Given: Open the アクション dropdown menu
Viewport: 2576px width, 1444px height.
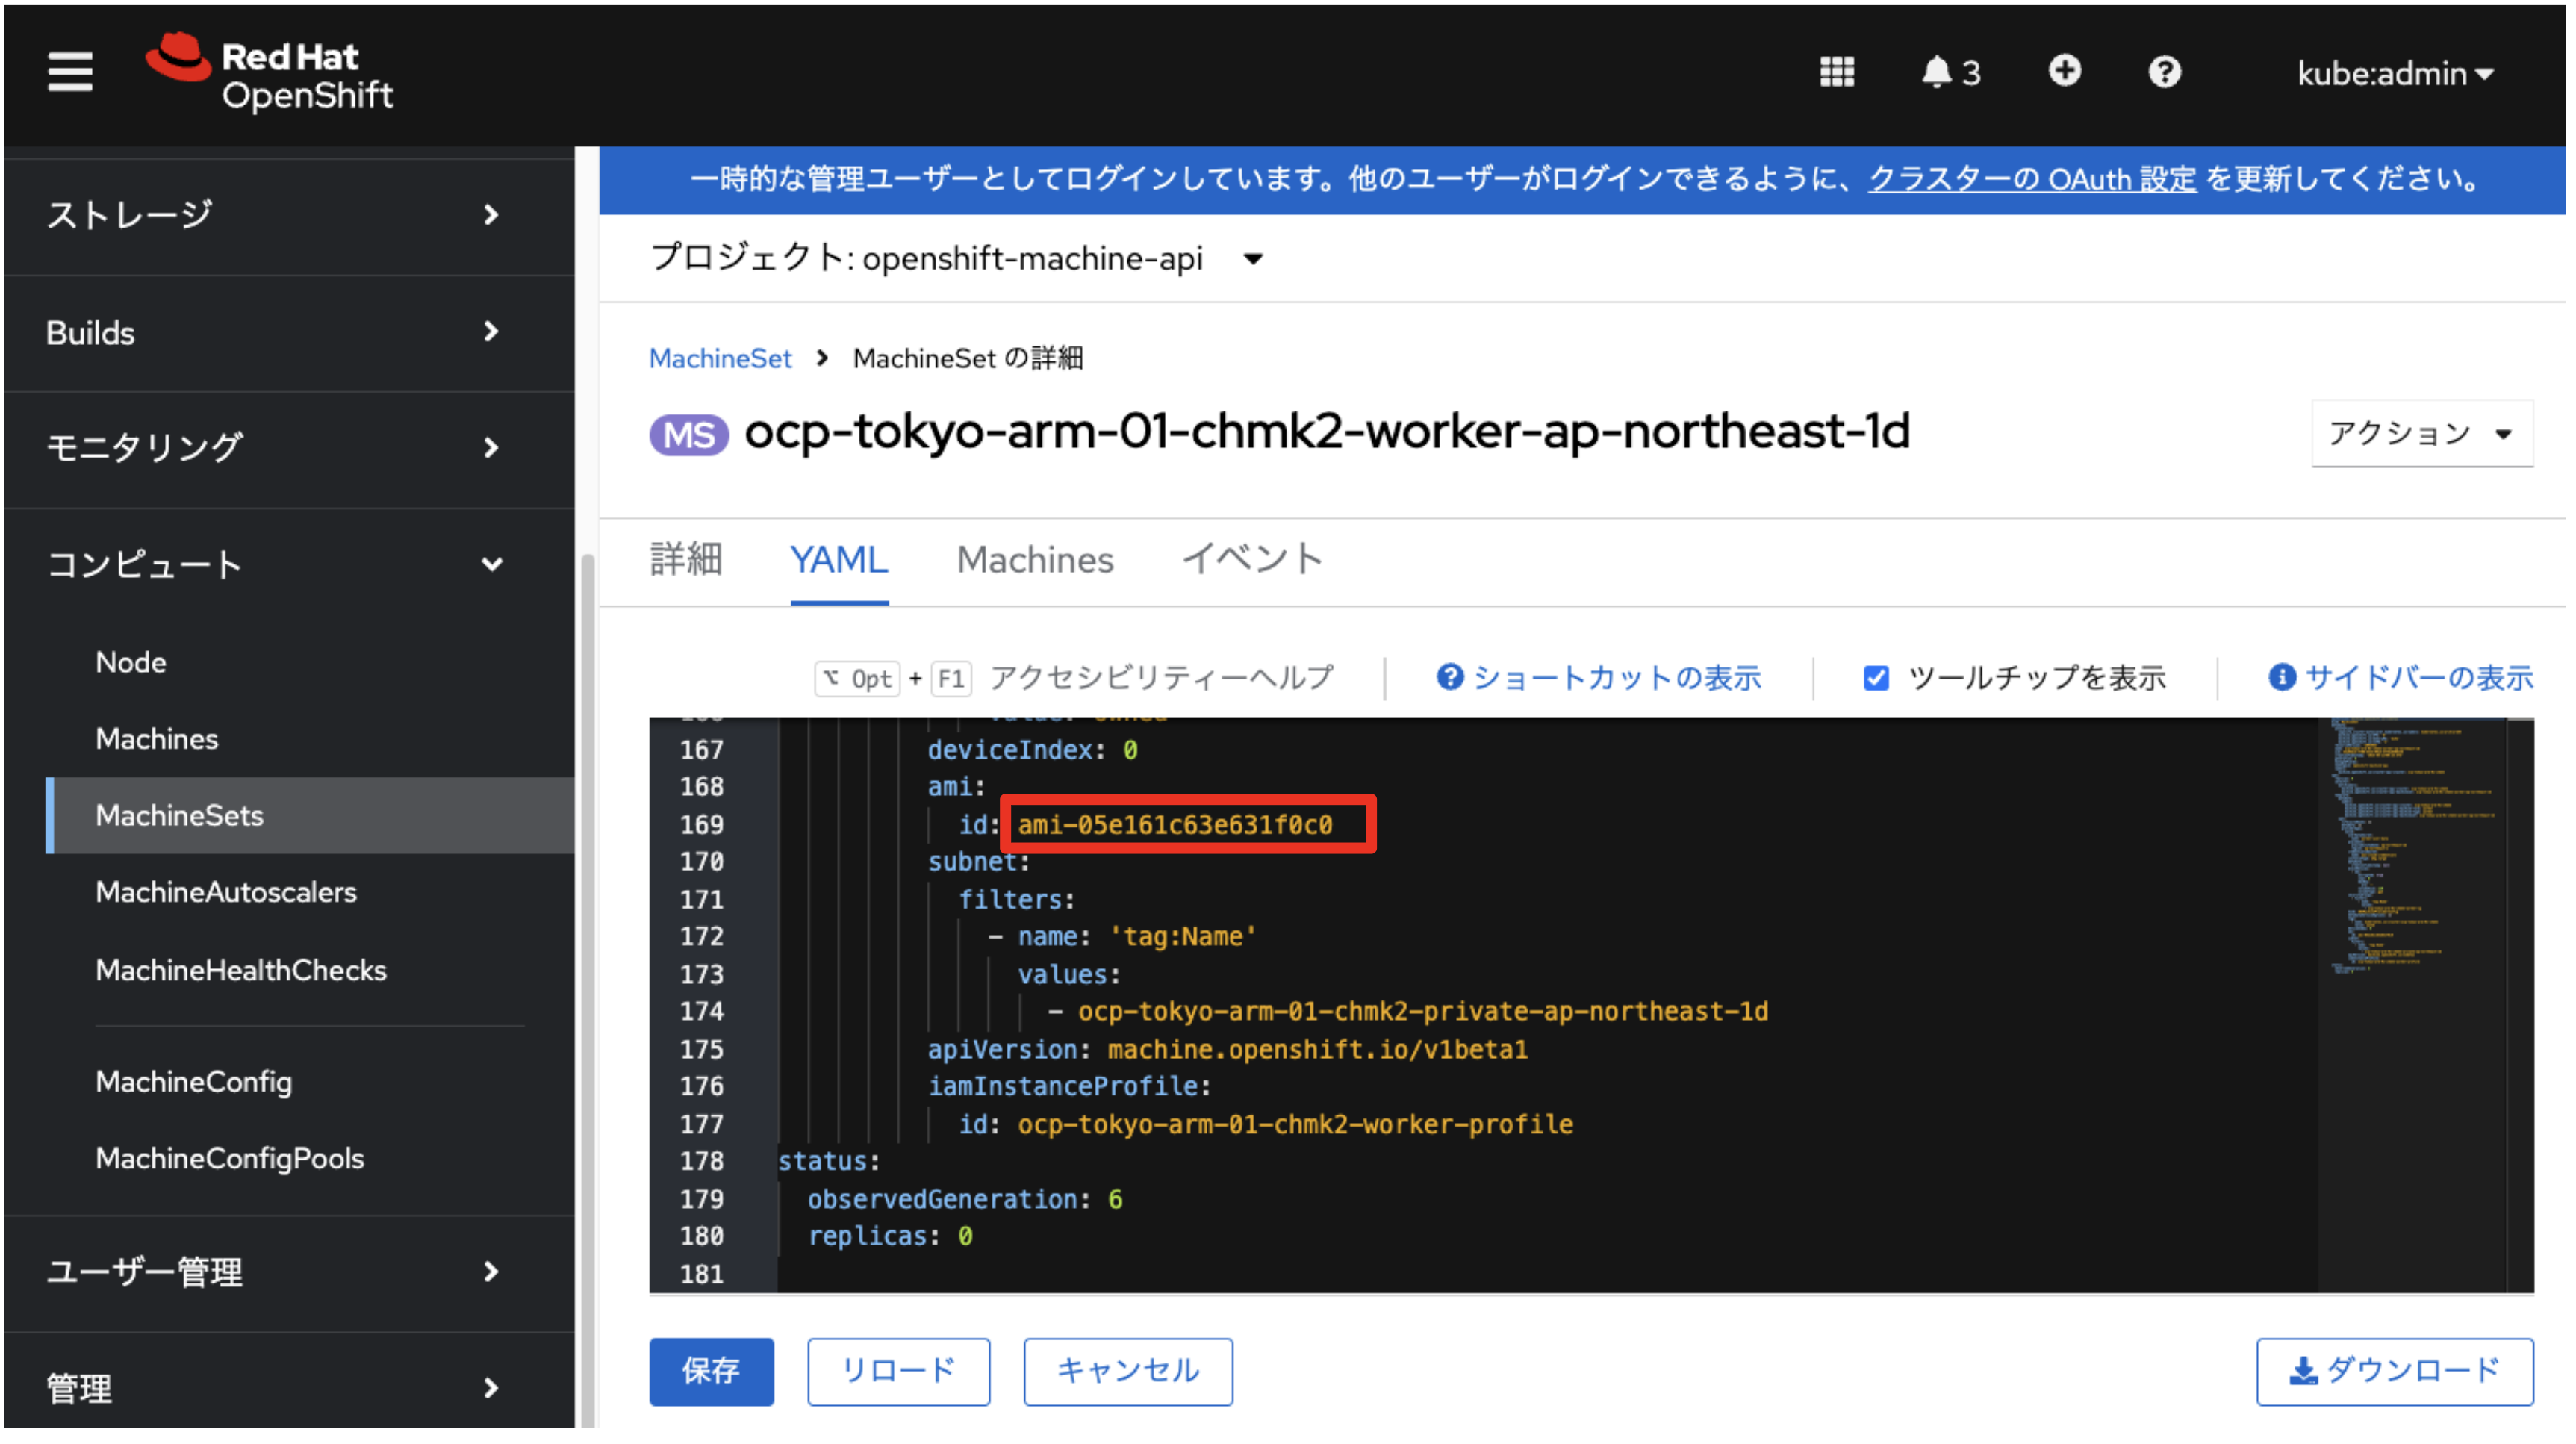Looking at the screenshot, I should point(2422,434).
